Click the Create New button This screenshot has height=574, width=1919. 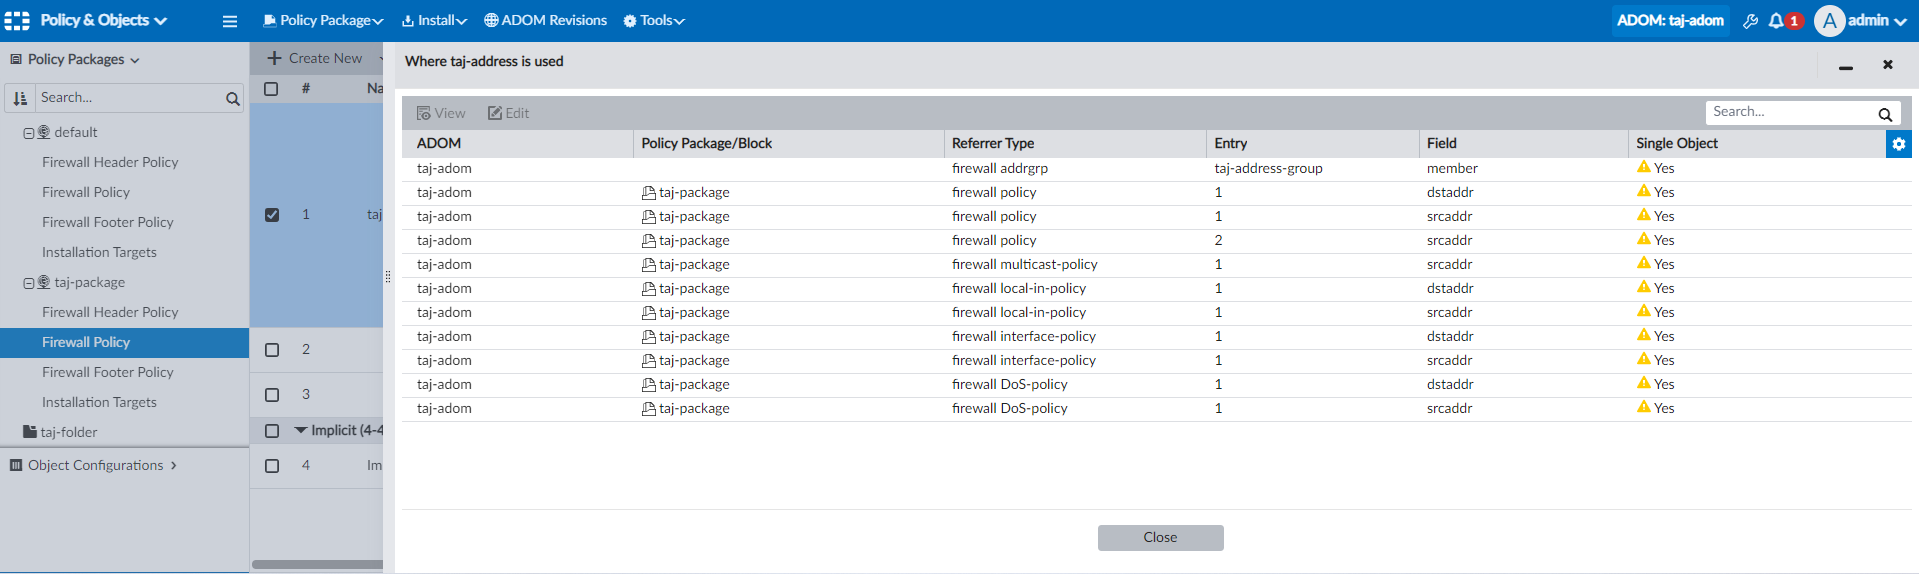(x=315, y=59)
